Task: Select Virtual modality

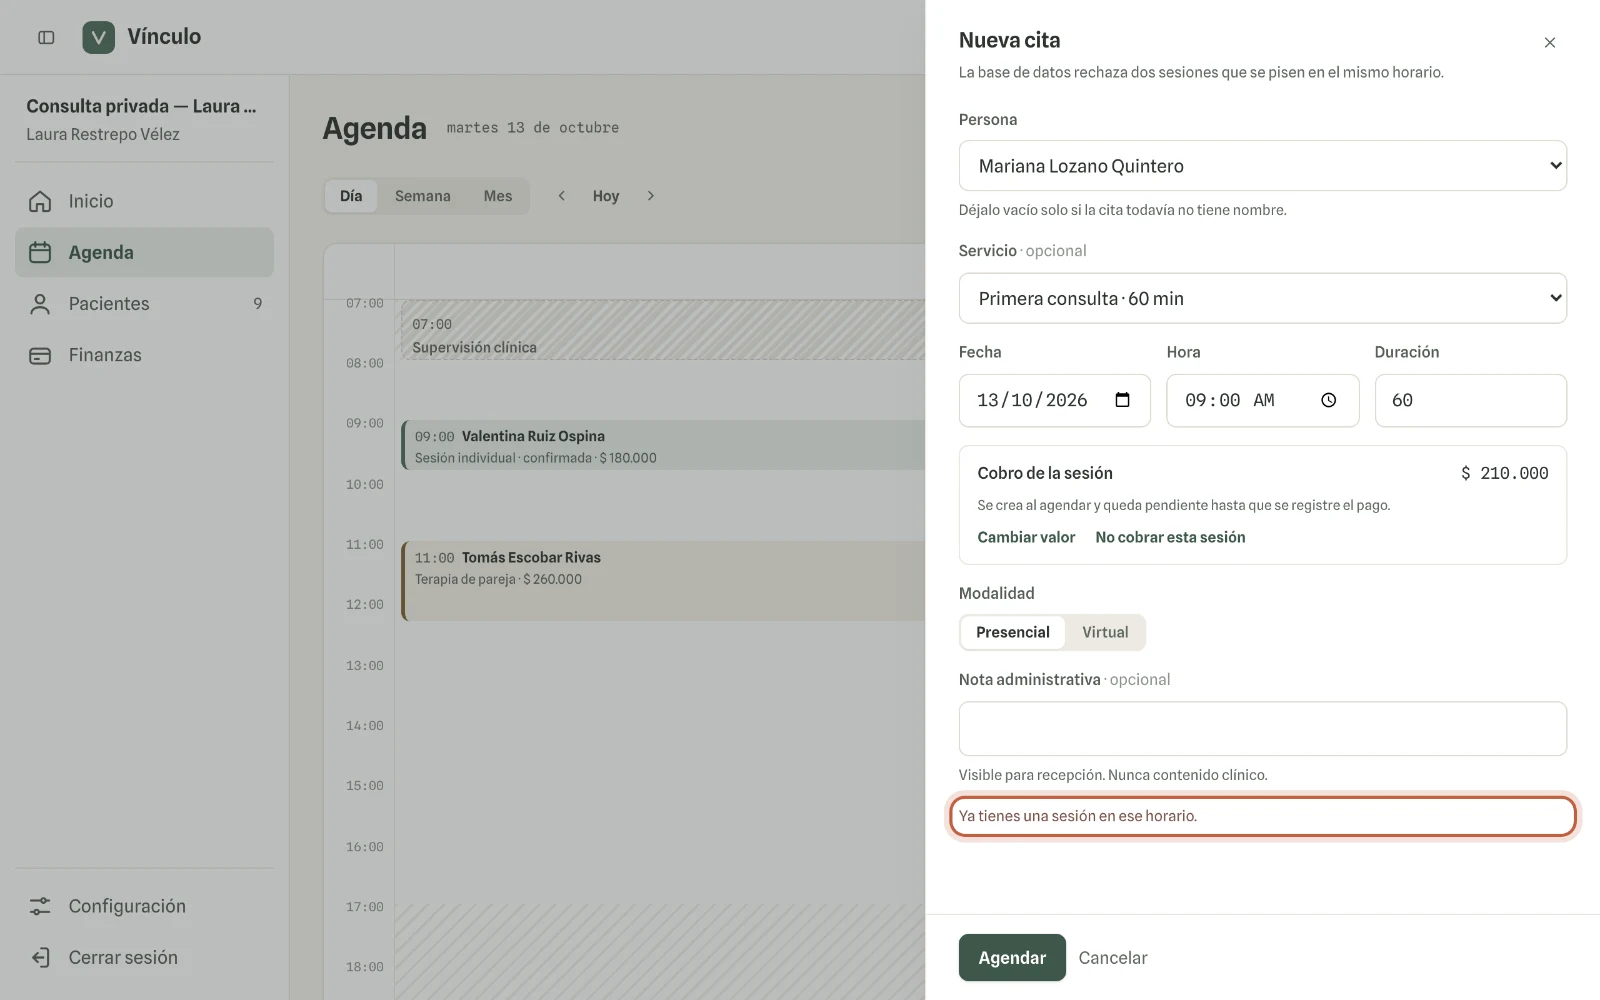Action: point(1105,632)
